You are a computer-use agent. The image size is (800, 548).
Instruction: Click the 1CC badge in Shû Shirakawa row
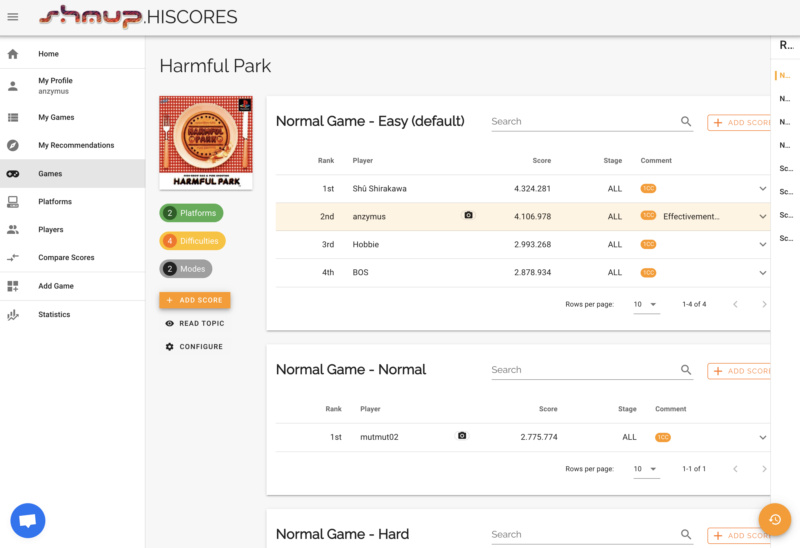[648, 189]
